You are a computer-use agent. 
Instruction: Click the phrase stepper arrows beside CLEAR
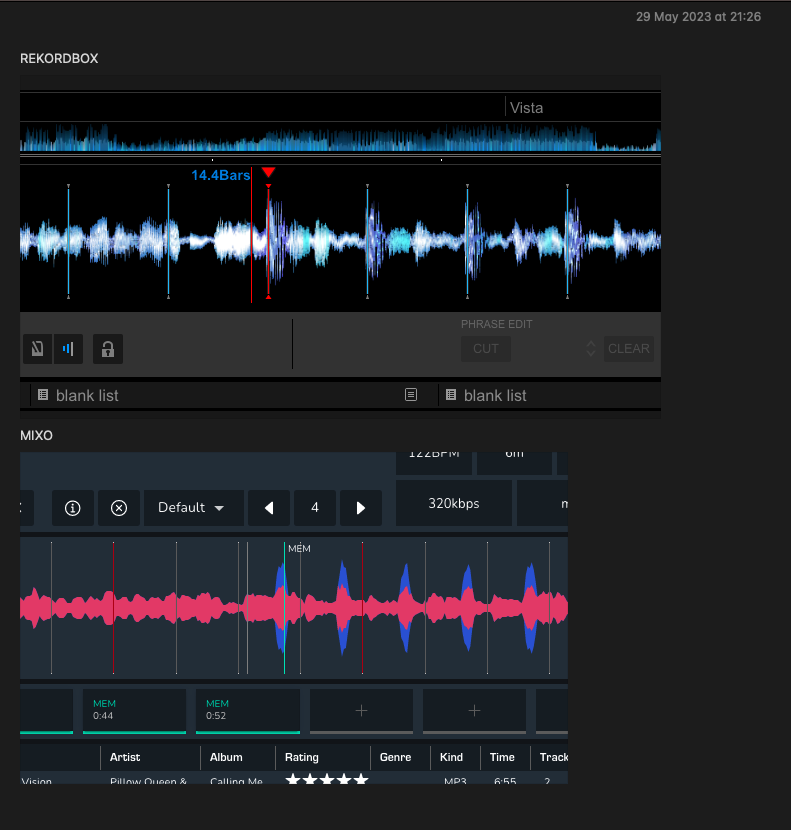point(590,349)
